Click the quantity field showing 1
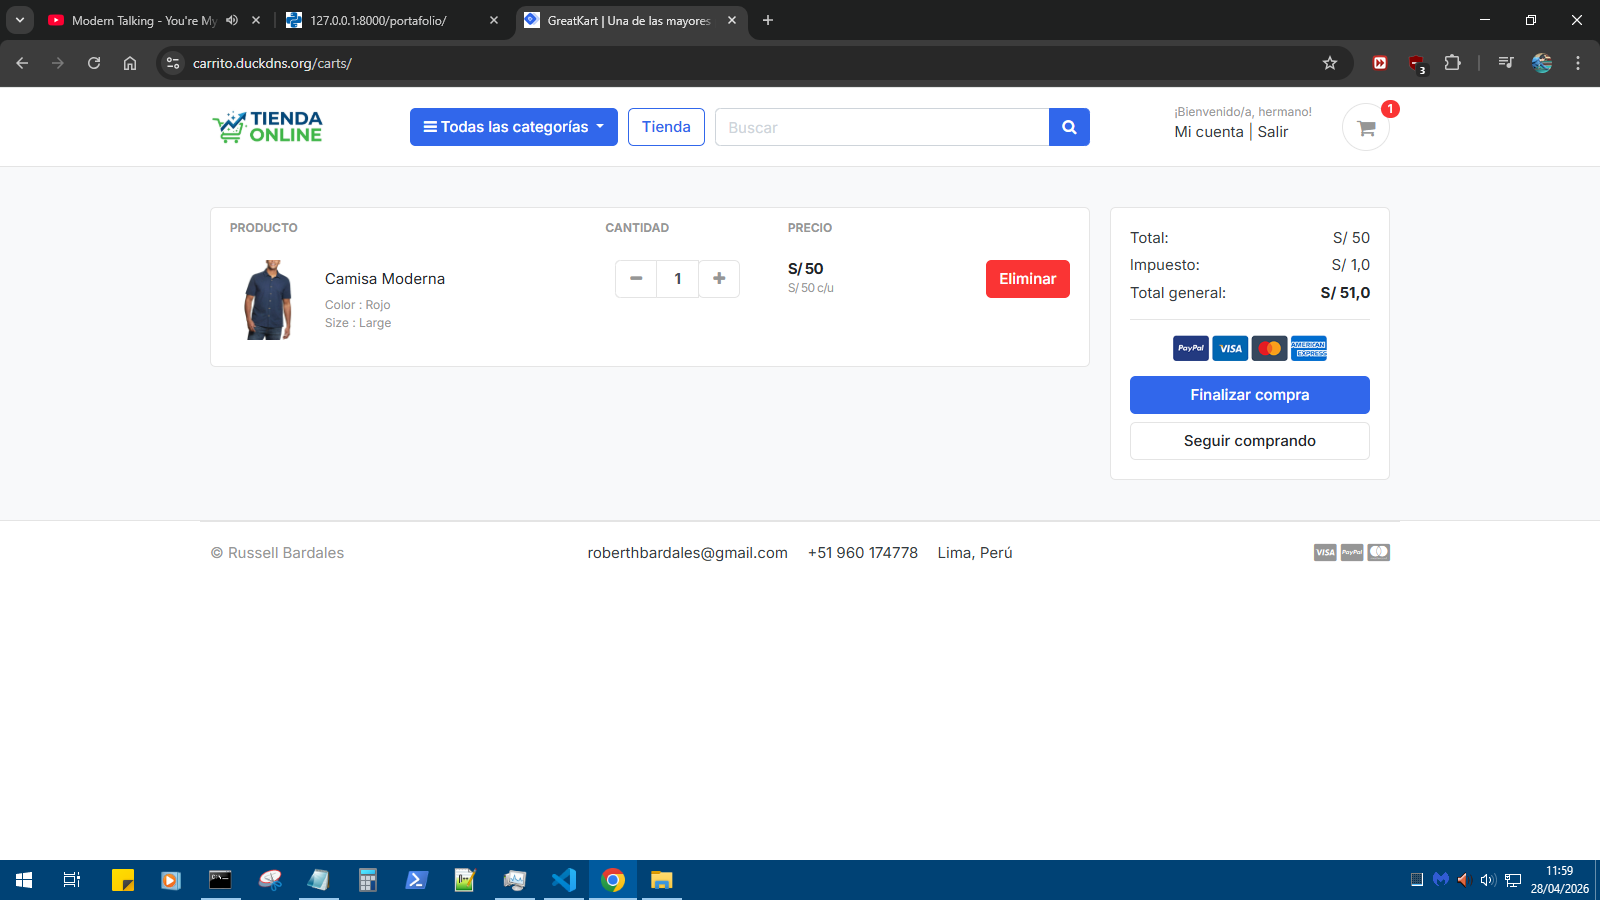 [x=678, y=279]
